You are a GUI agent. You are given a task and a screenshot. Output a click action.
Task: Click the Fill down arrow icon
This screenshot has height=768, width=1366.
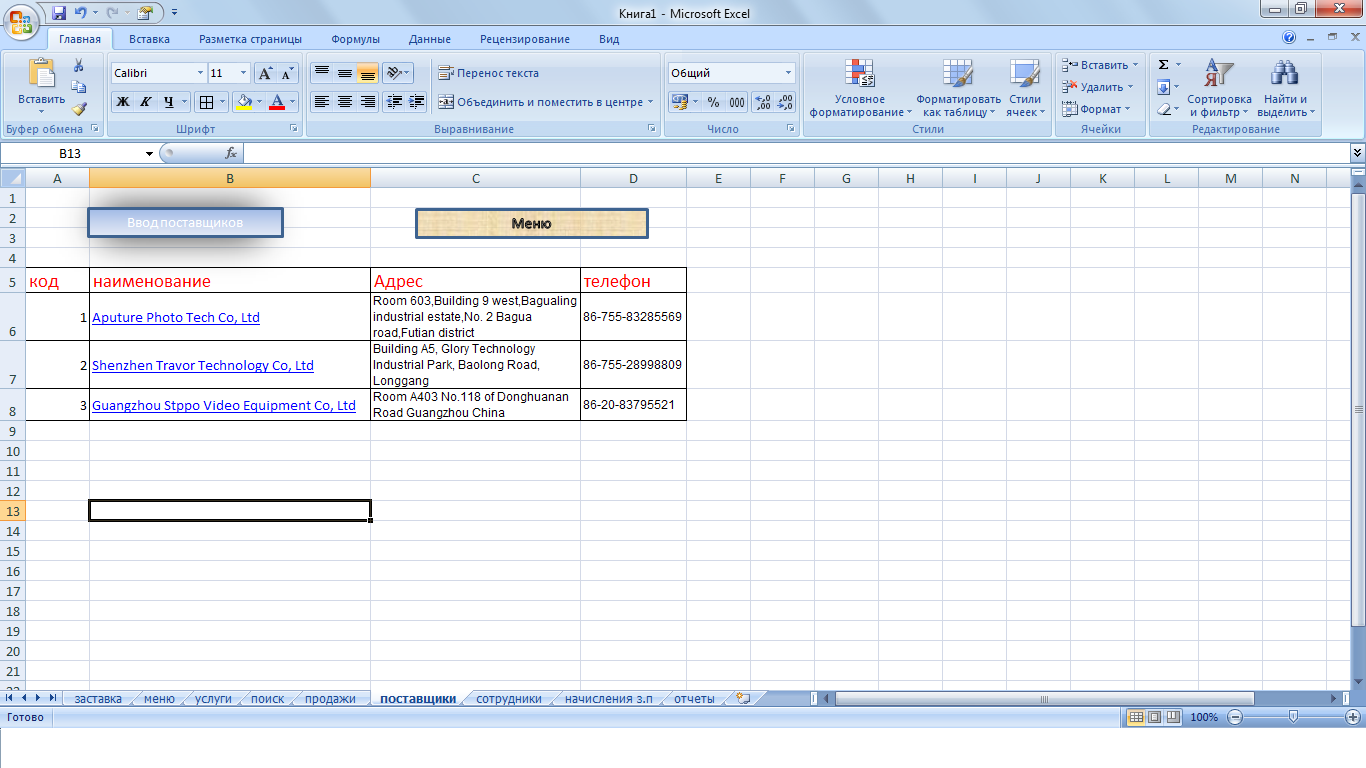point(1163,87)
